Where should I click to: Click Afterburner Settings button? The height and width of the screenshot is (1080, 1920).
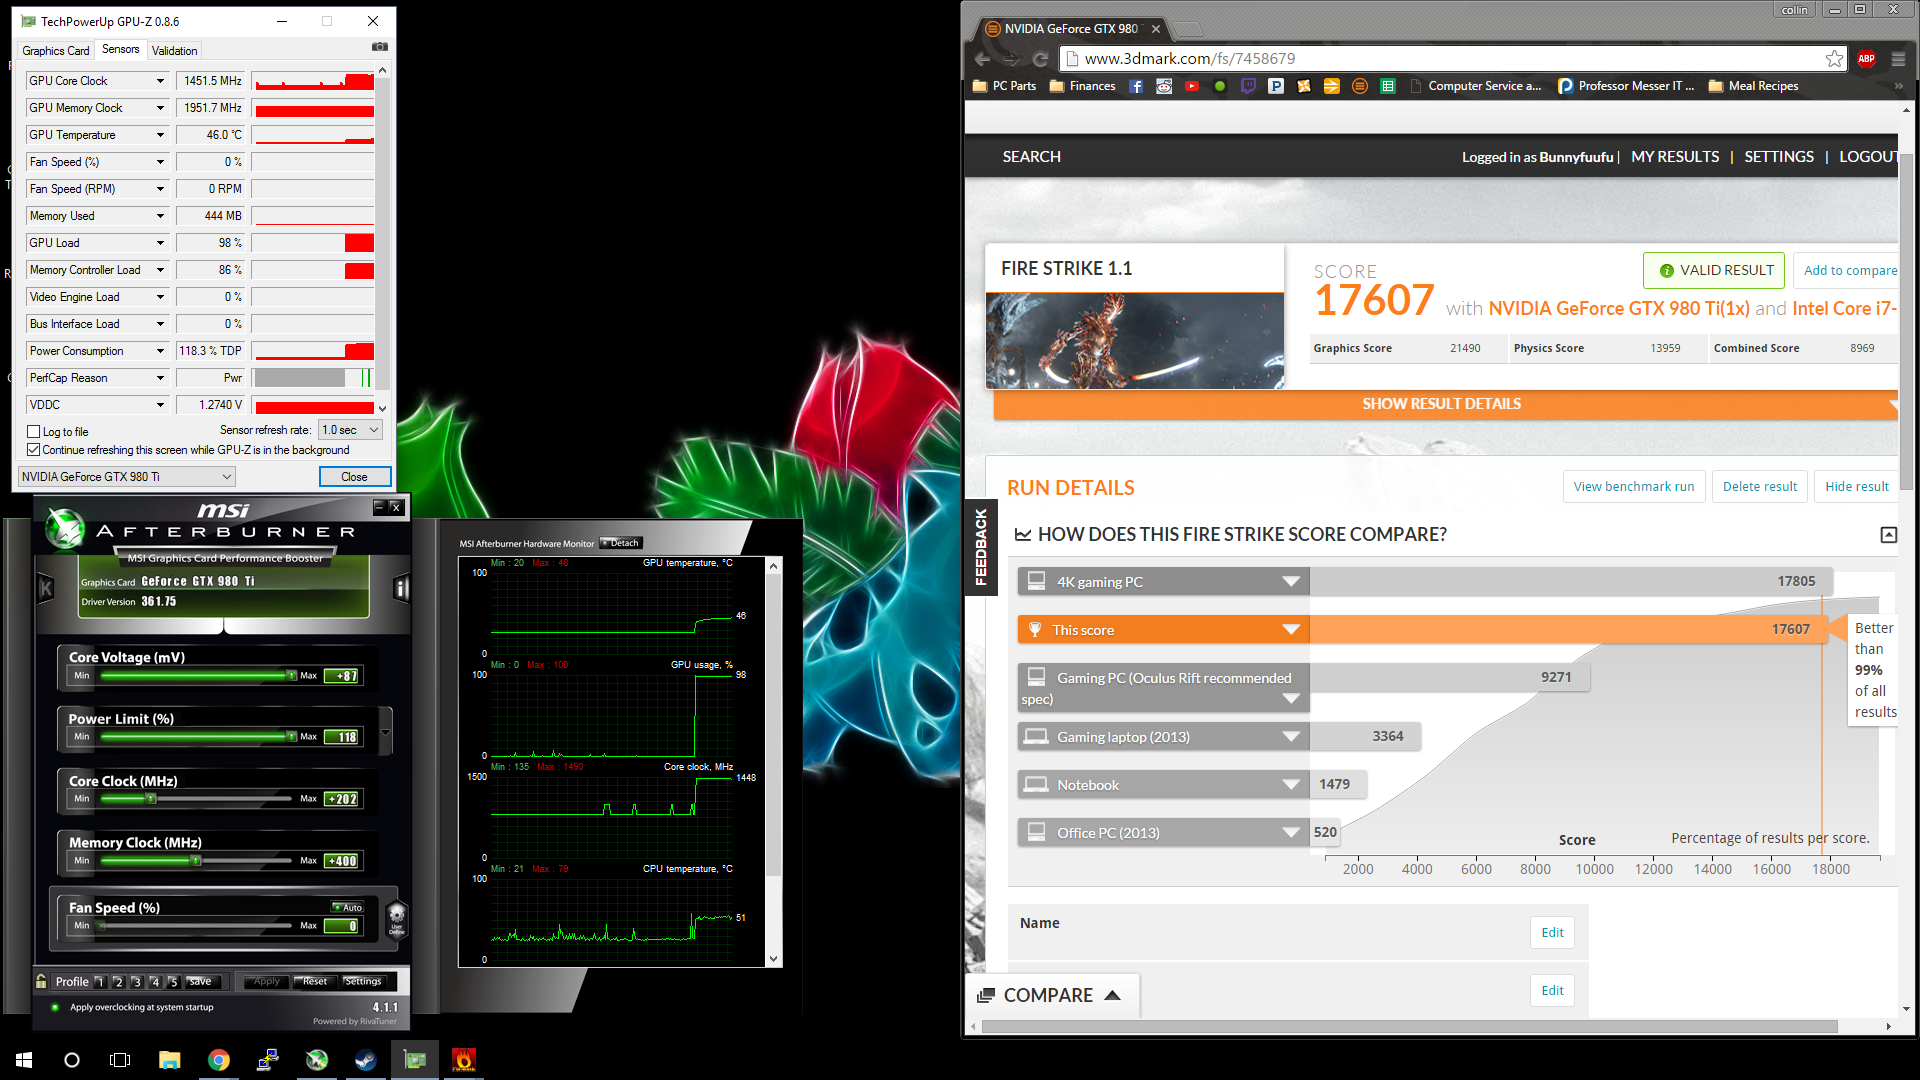tap(363, 982)
